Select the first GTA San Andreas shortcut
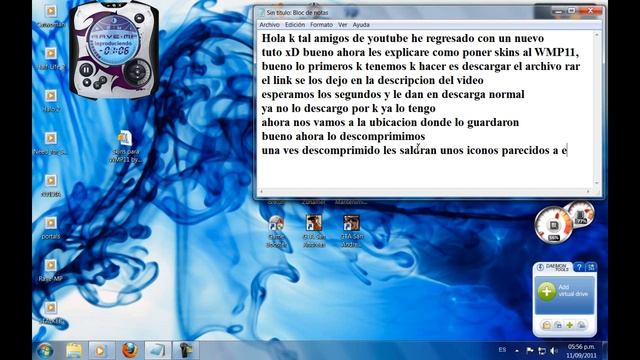640x360 pixels. point(314,231)
